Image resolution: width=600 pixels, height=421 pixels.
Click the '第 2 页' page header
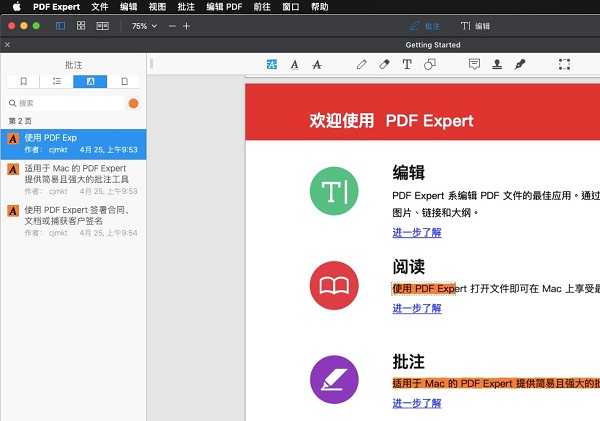click(20, 121)
